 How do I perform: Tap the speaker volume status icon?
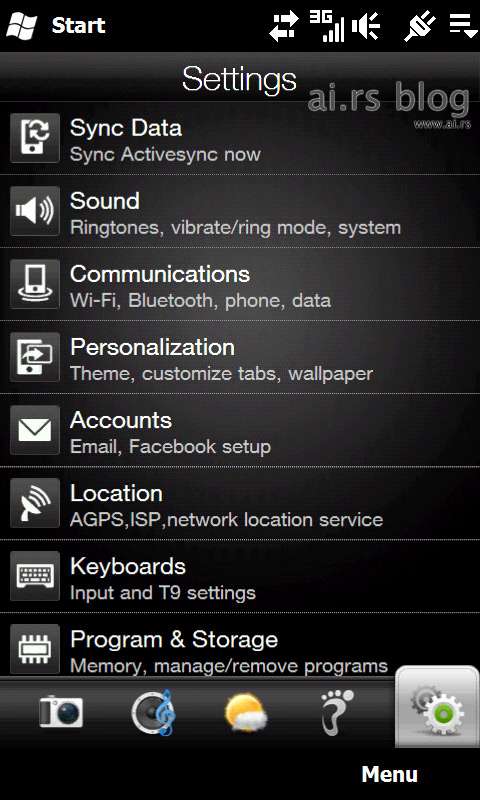pos(366,26)
